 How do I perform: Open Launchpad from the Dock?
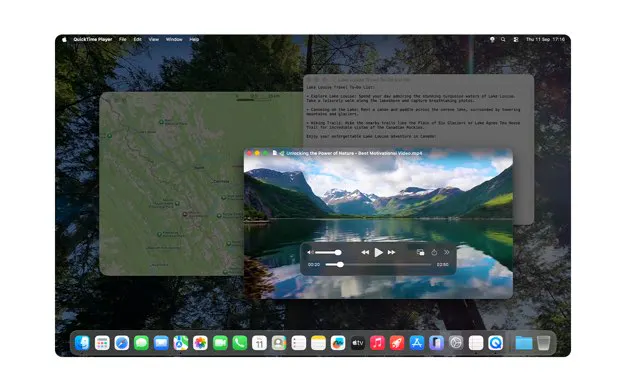click(x=102, y=343)
